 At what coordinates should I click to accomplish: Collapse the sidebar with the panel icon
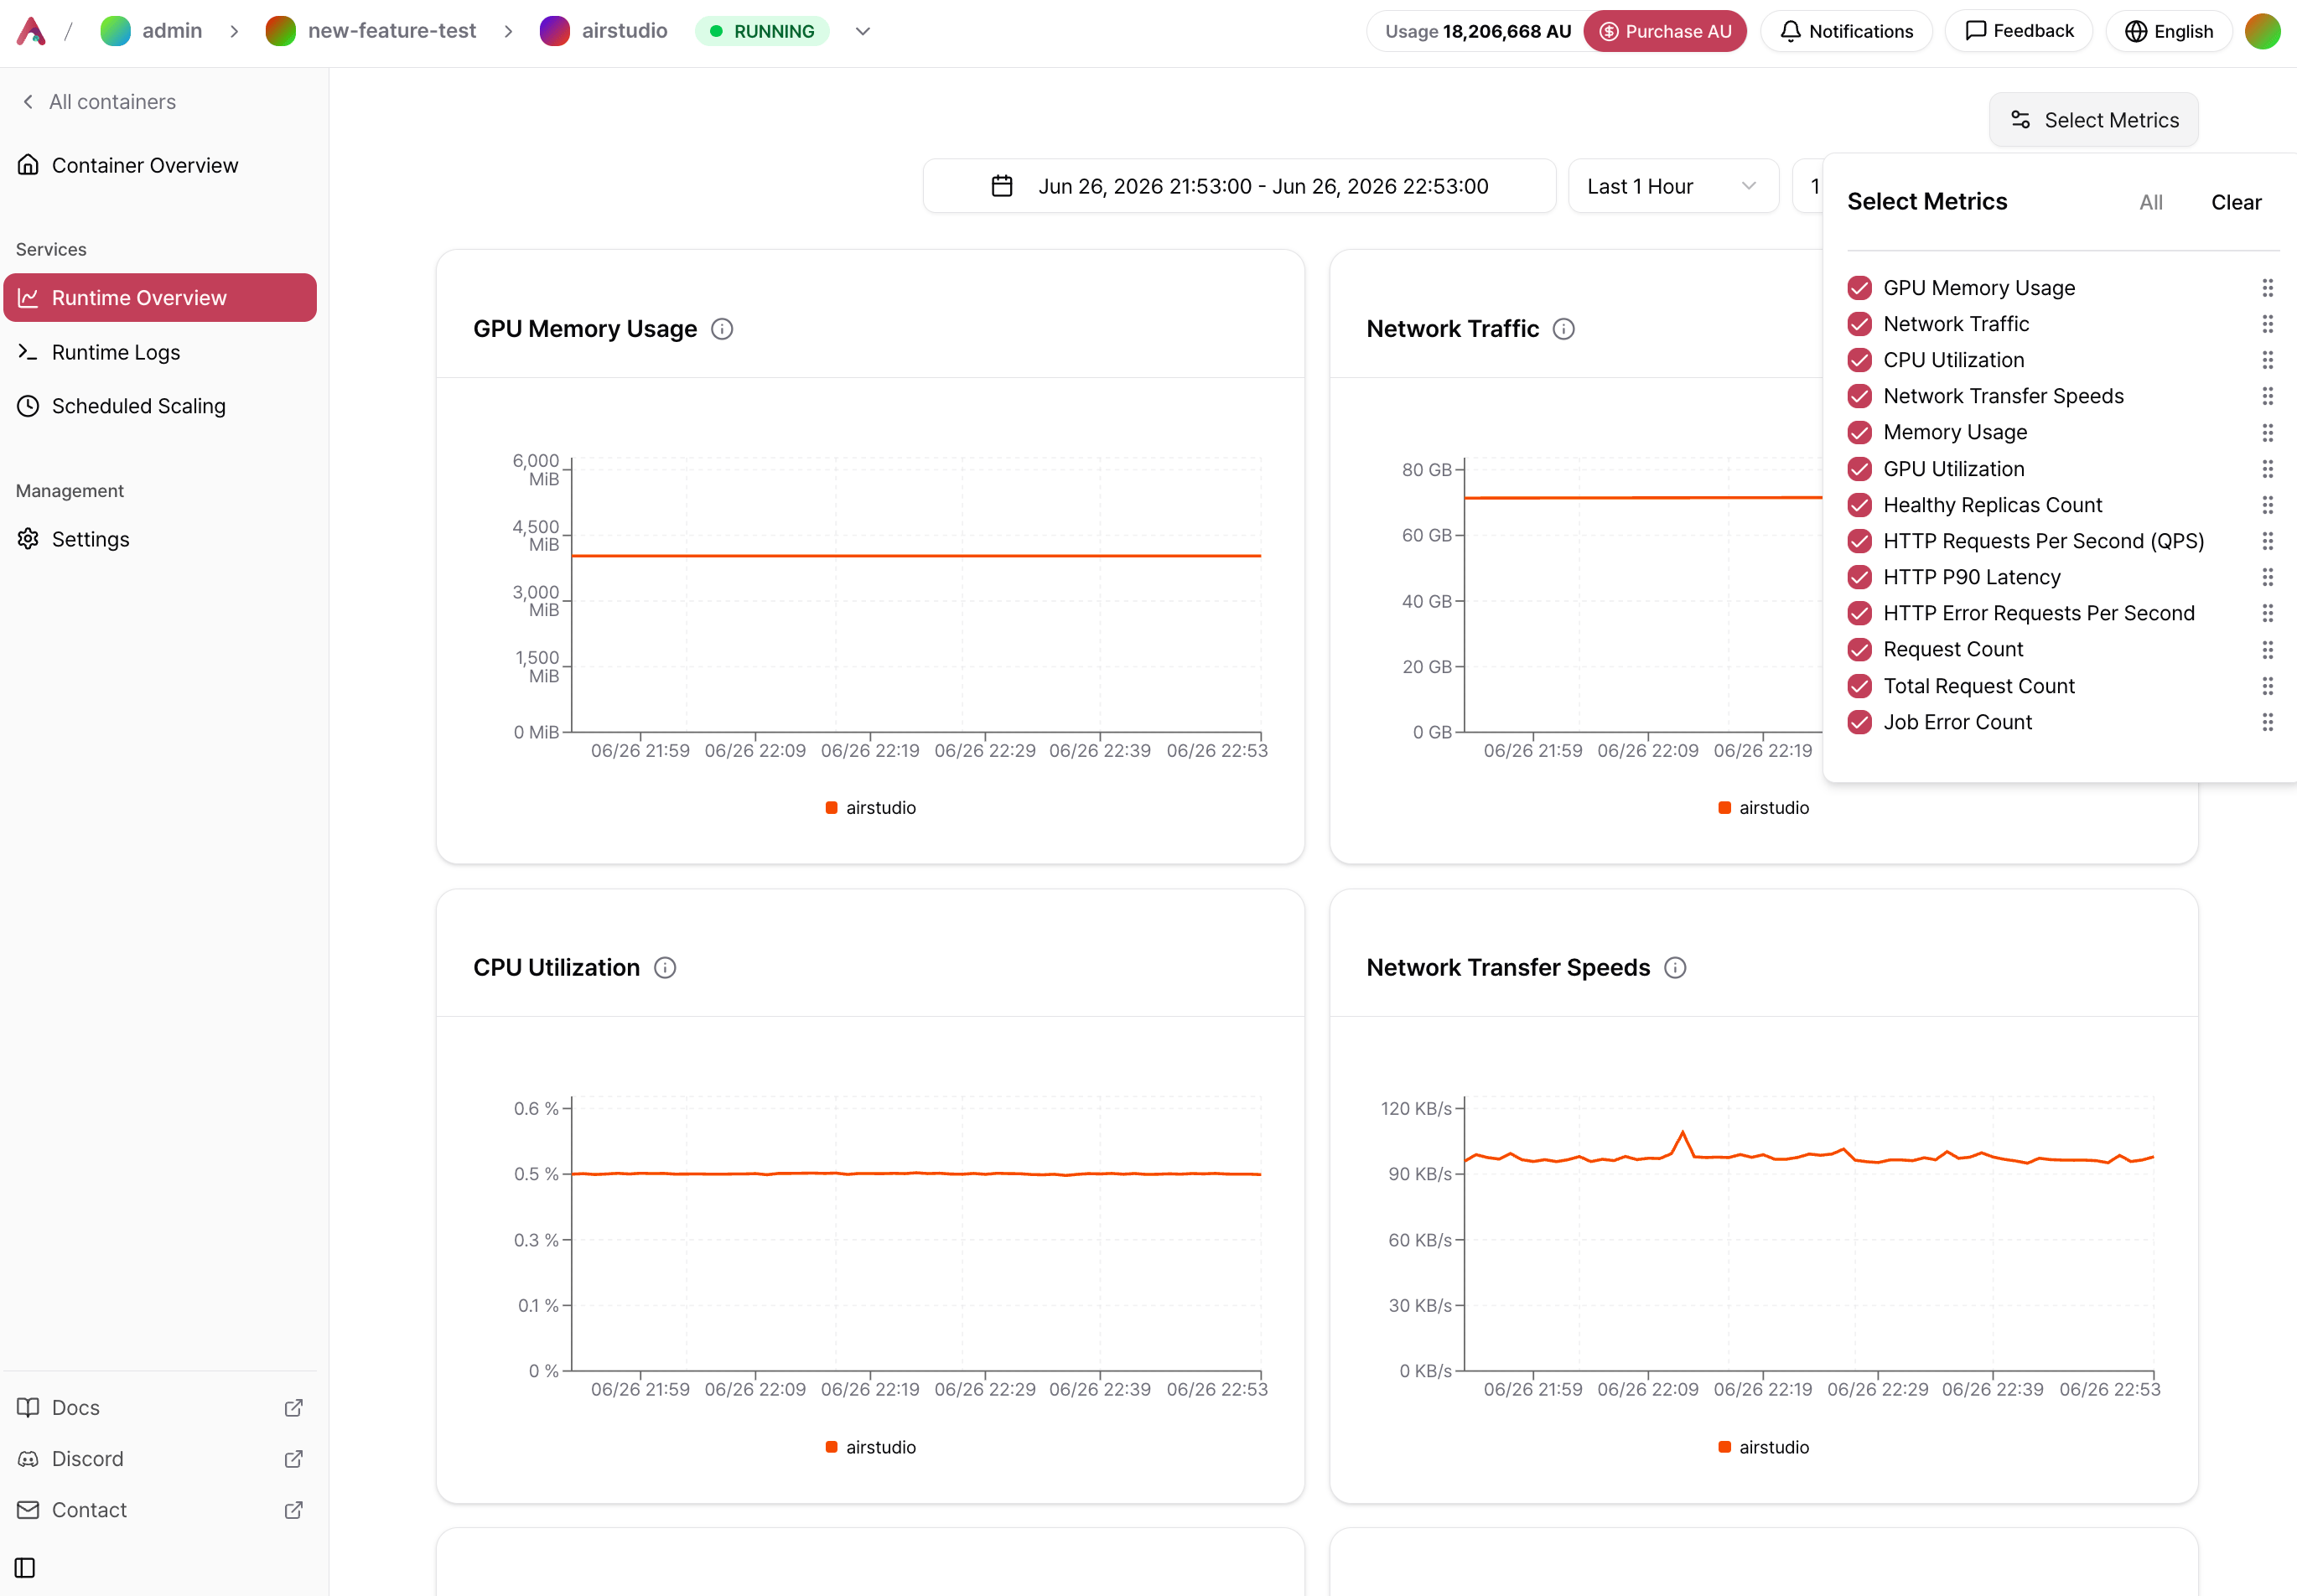(x=25, y=1567)
